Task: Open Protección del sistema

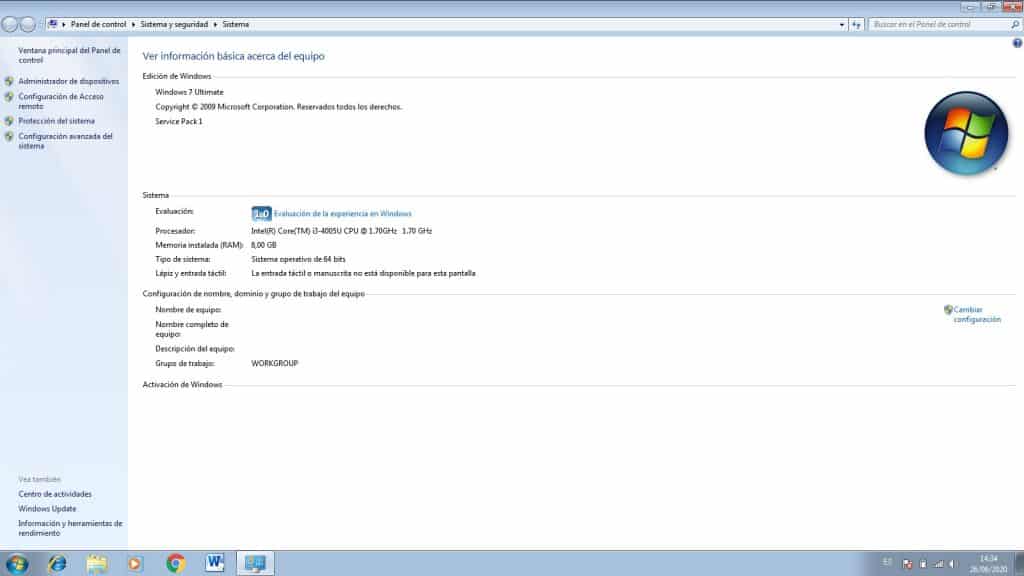Action: [56, 121]
